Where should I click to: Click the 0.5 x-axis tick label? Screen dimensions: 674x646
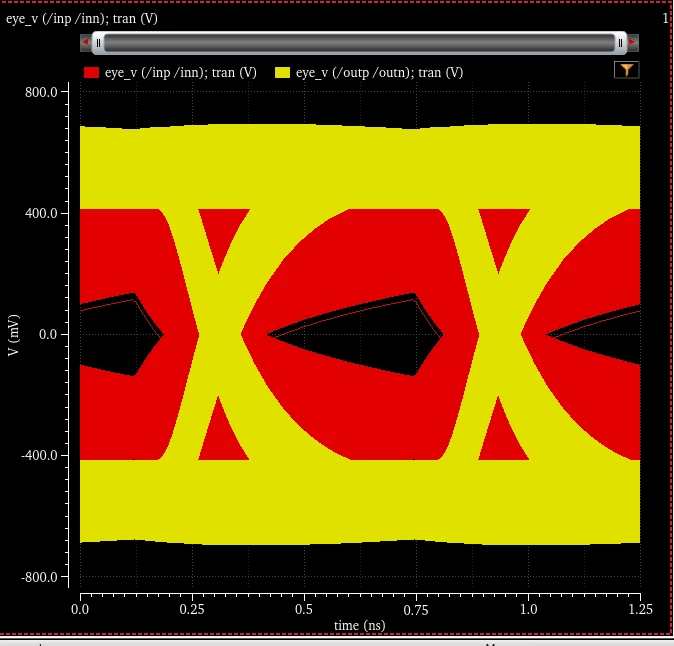[x=304, y=609]
